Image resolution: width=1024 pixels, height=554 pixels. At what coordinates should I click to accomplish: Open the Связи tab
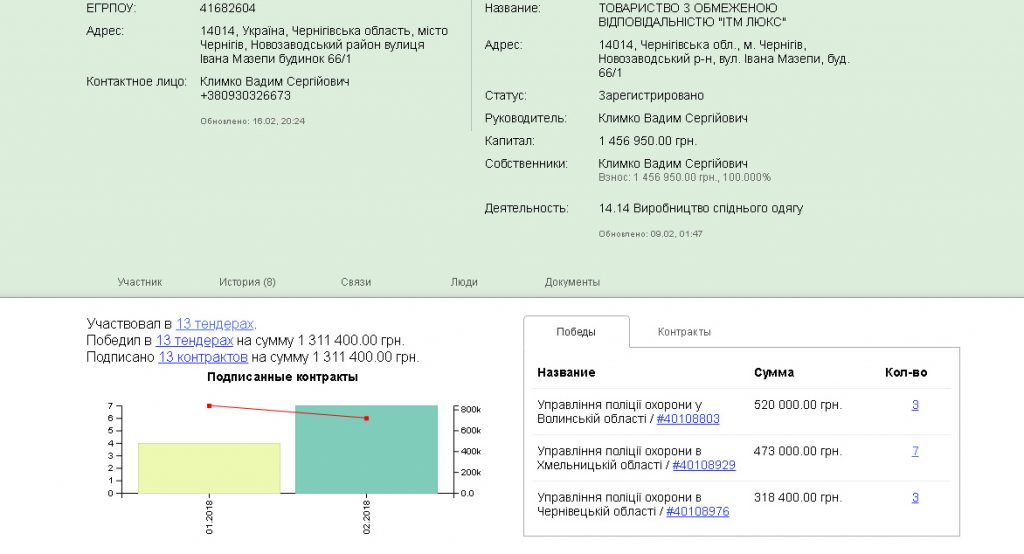pyautogui.click(x=355, y=282)
